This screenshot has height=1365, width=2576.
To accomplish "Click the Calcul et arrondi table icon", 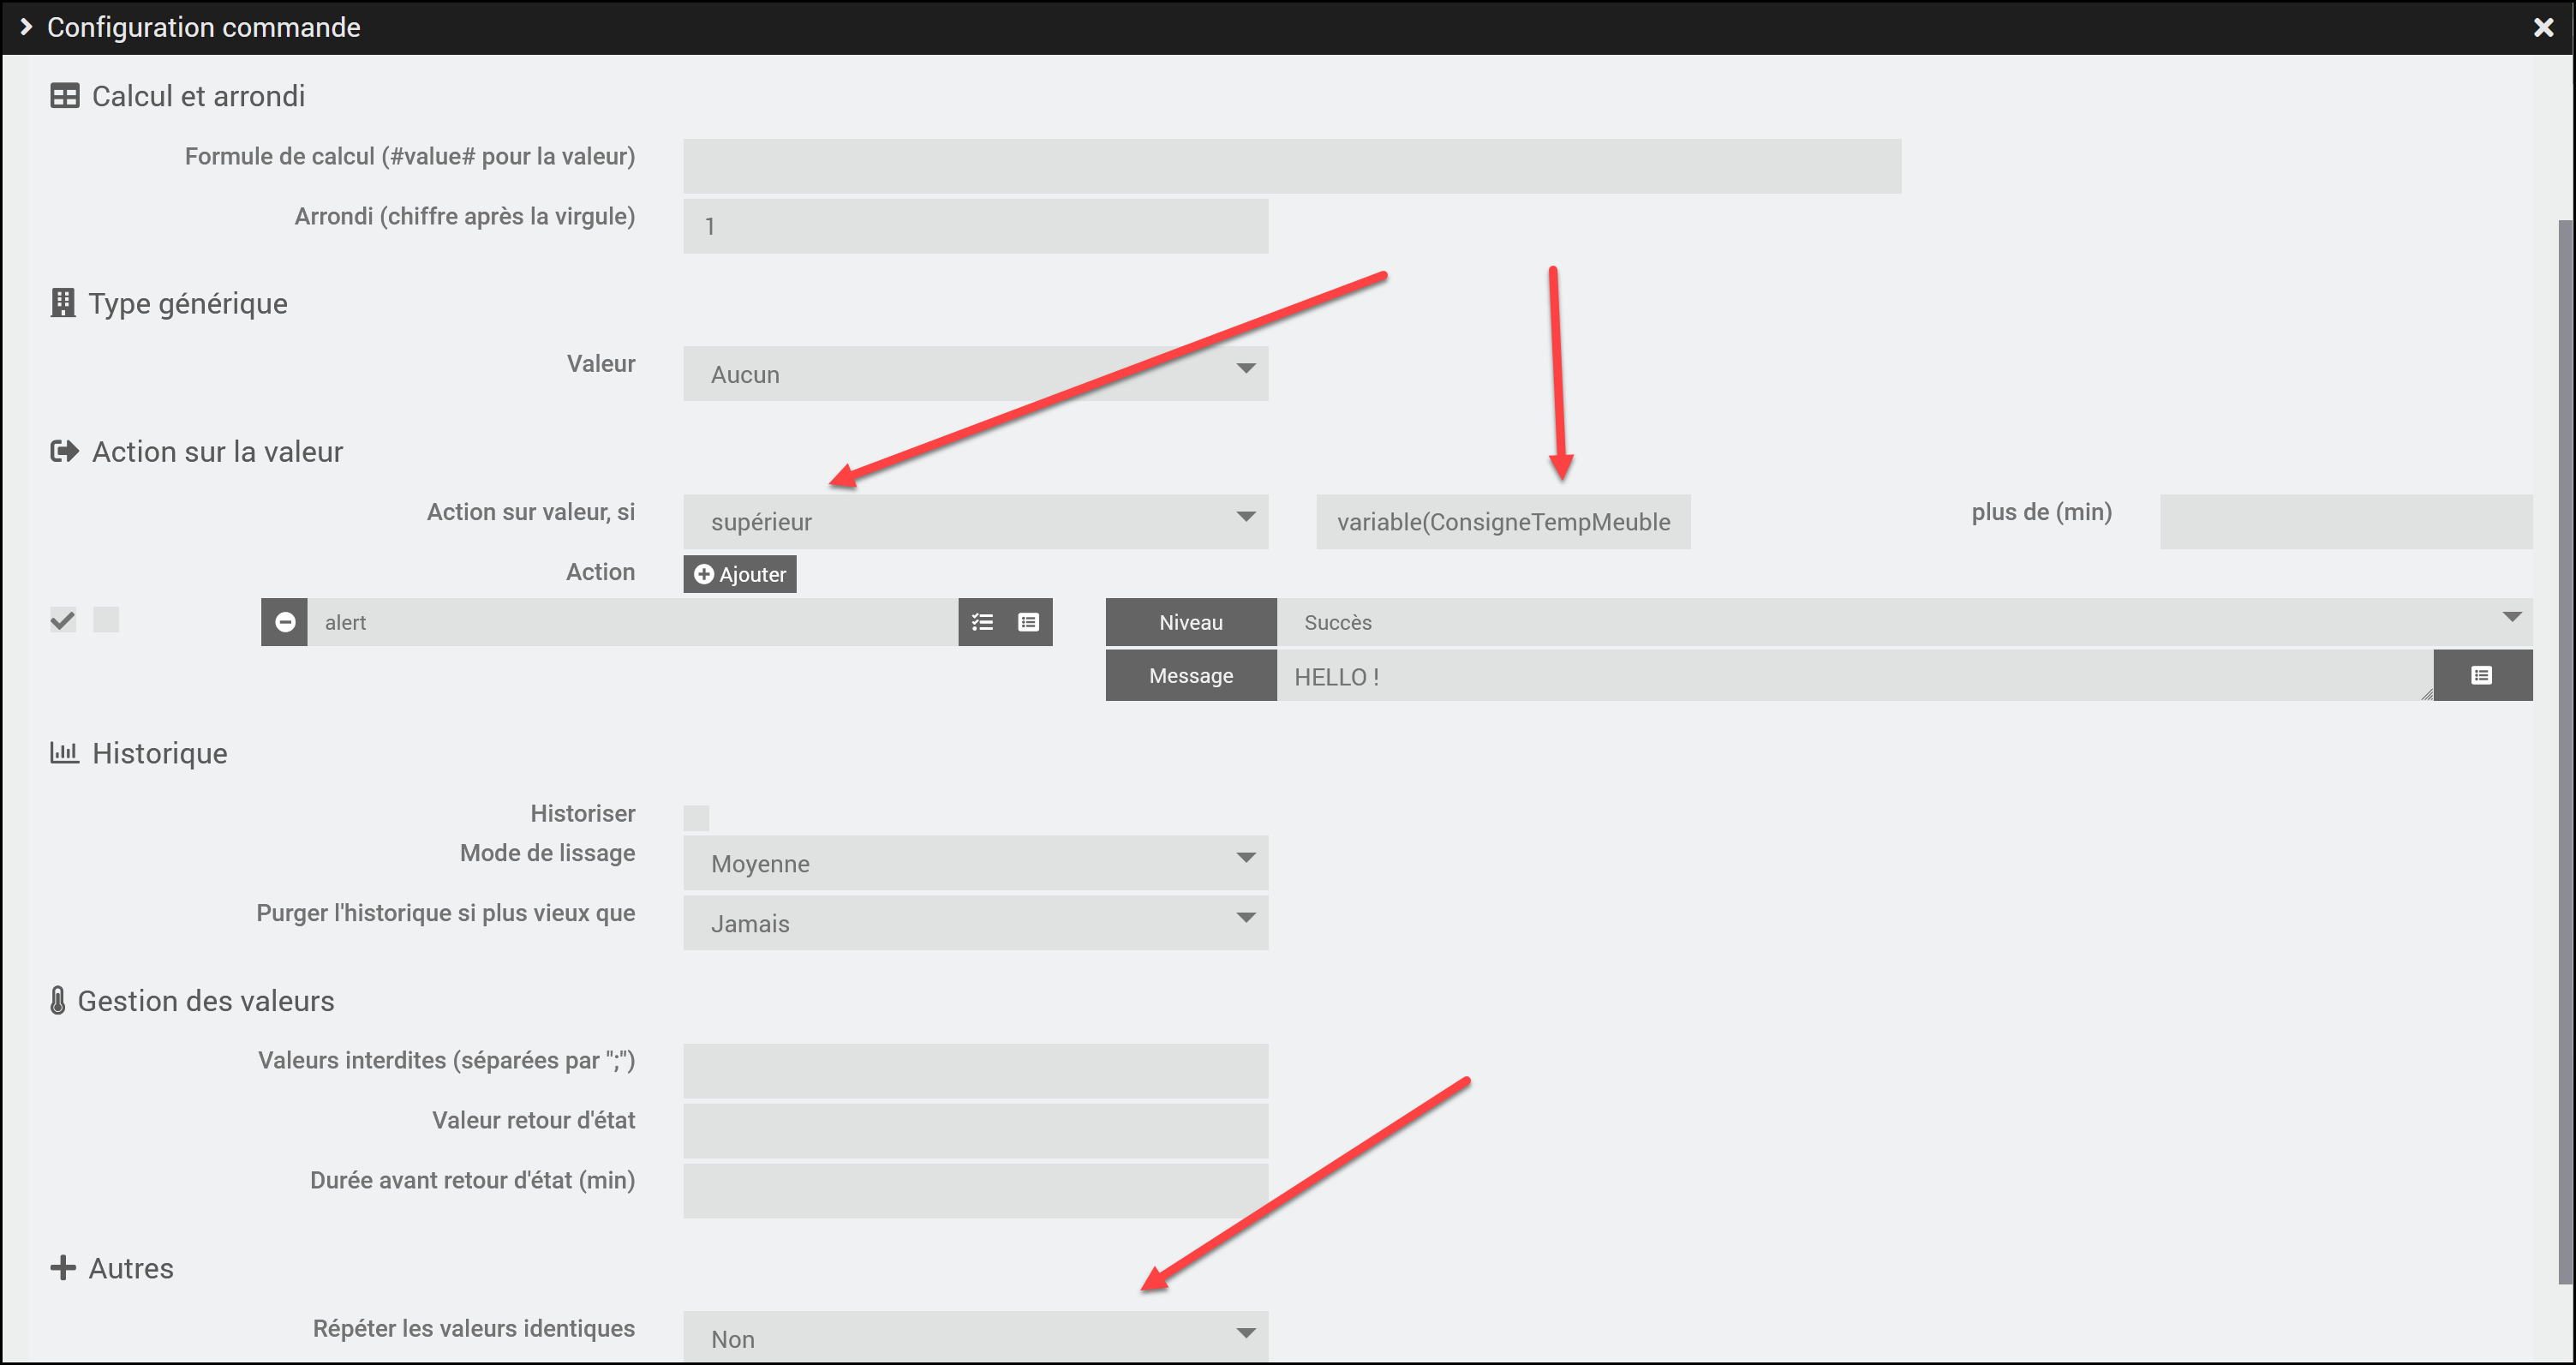I will (x=63, y=96).
